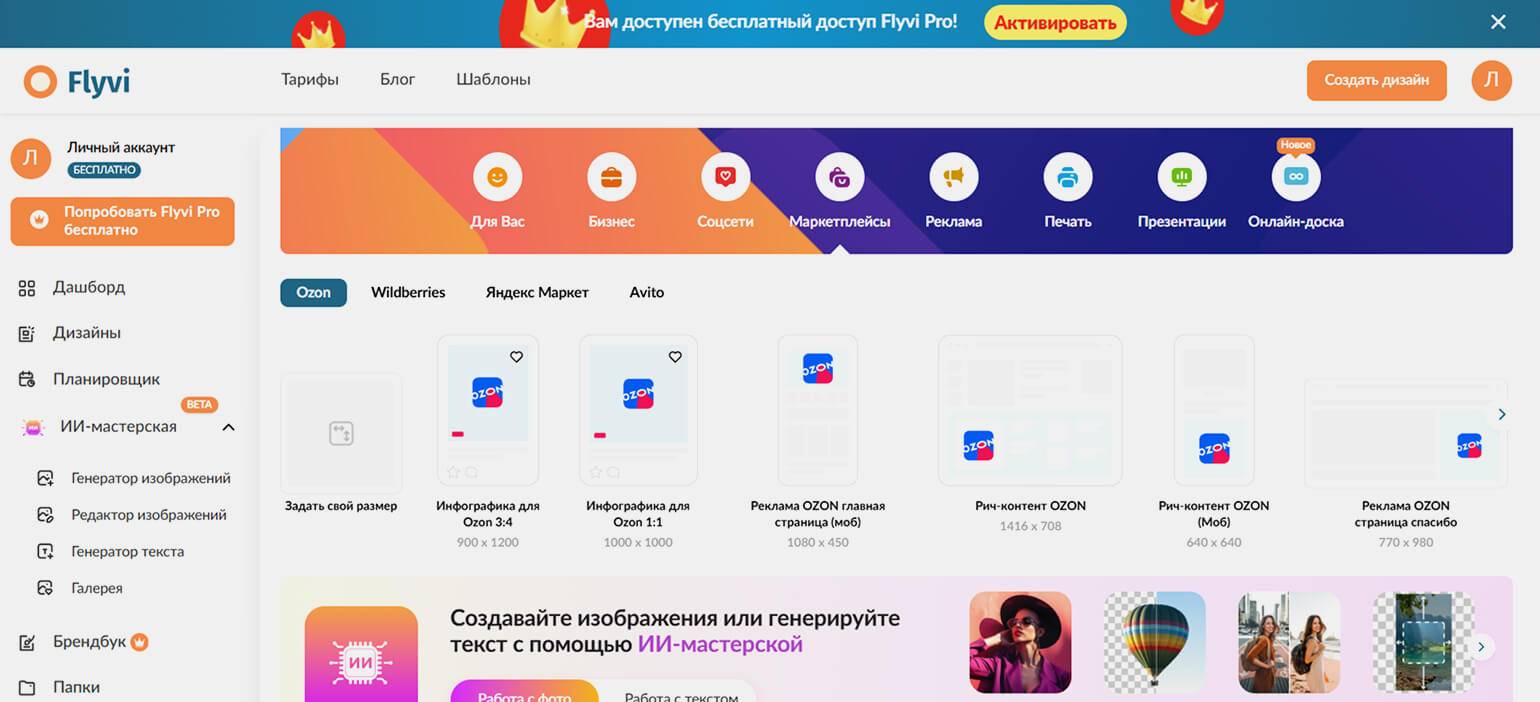The height and width of the screenshot is (702, 1540).
Task: Open the Реклама megaphone icon category
Action: click(953, 178)
